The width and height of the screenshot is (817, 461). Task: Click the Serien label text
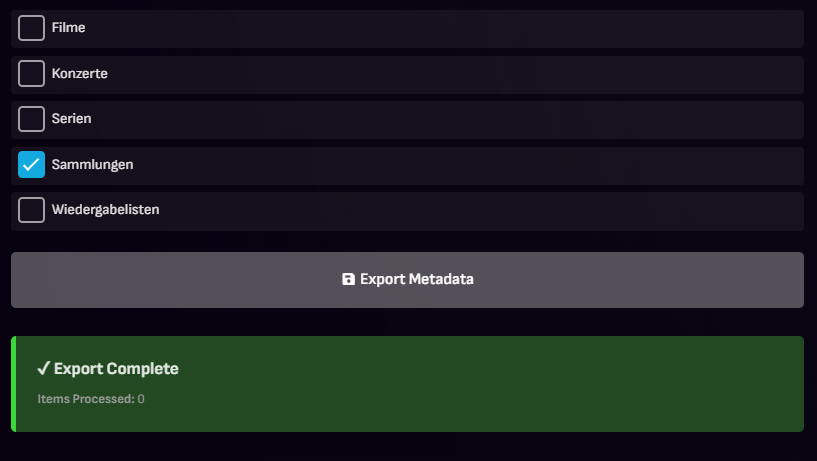point(72,119)
